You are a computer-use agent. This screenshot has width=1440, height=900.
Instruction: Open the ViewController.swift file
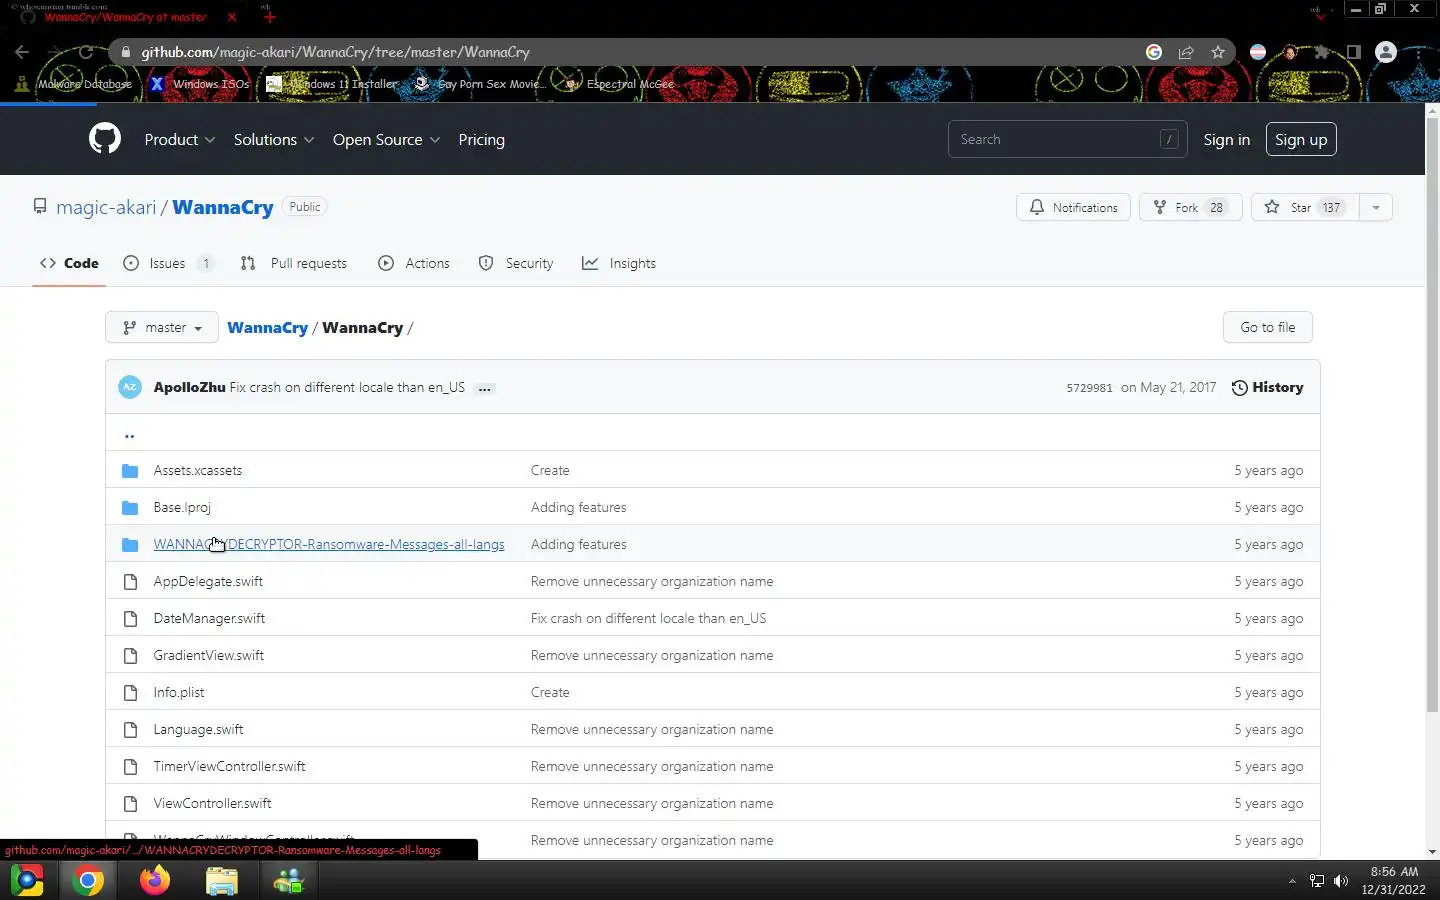tap(212, 803)
